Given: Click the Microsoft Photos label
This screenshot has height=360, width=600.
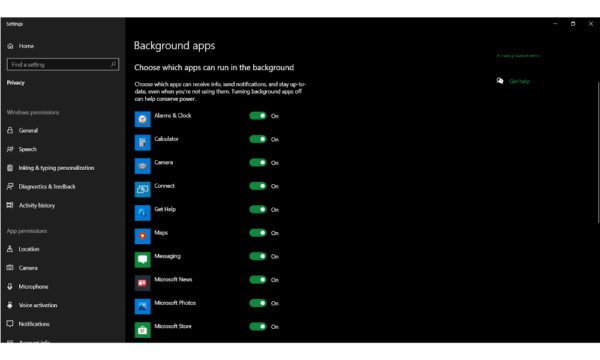Looking at the screenshot, I should click(x=175, y=303).
